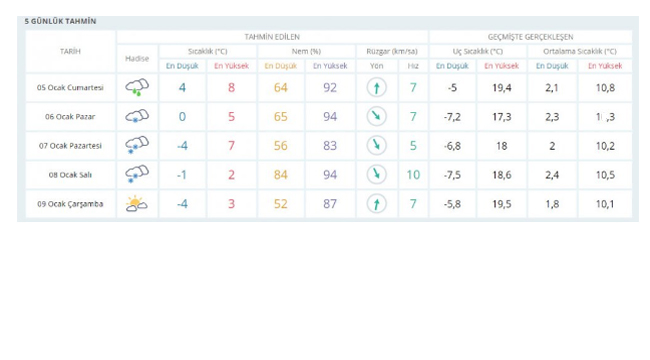Click humidity high value 87

330,204
